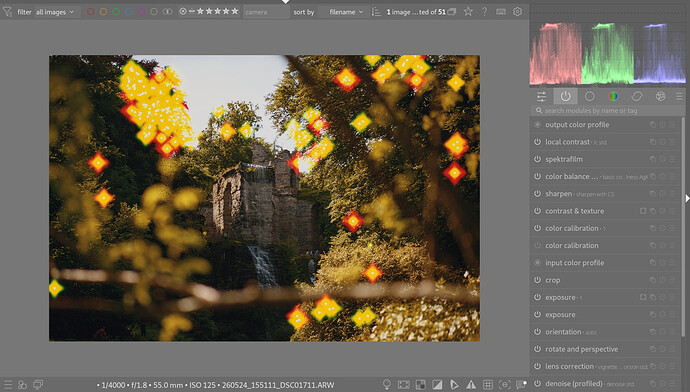This screenshot has width=690, height=392.
Task: Toggle the yellow color label filter
Action: pos(103,12)
